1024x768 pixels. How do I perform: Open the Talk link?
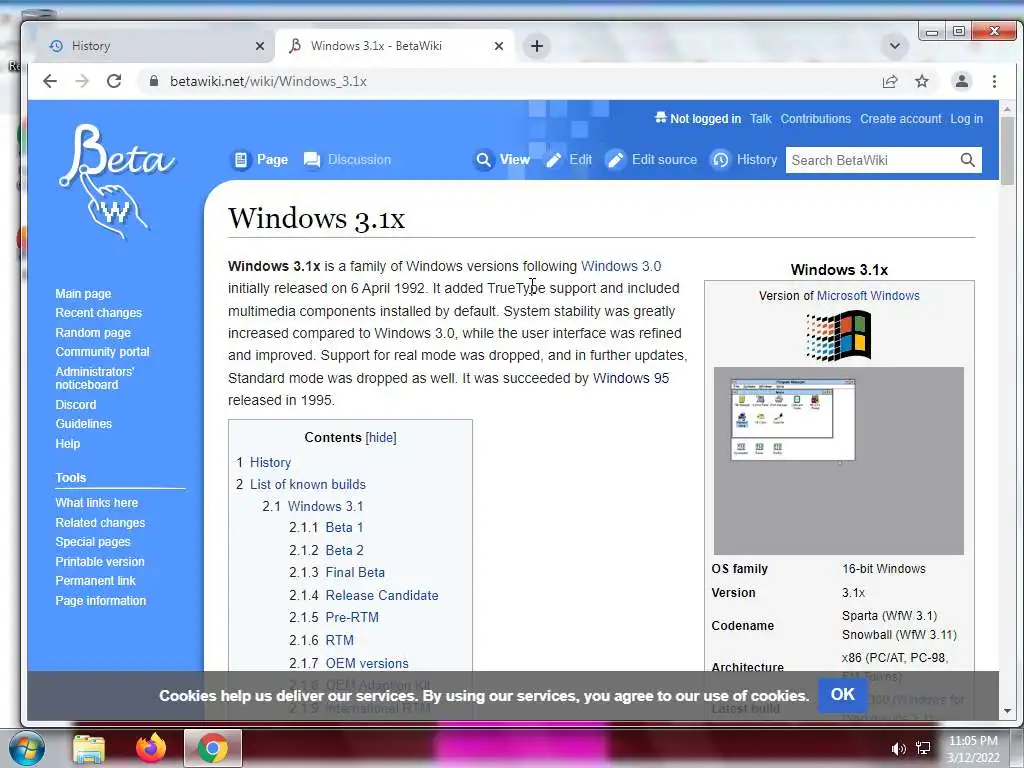tap(760, 119)
